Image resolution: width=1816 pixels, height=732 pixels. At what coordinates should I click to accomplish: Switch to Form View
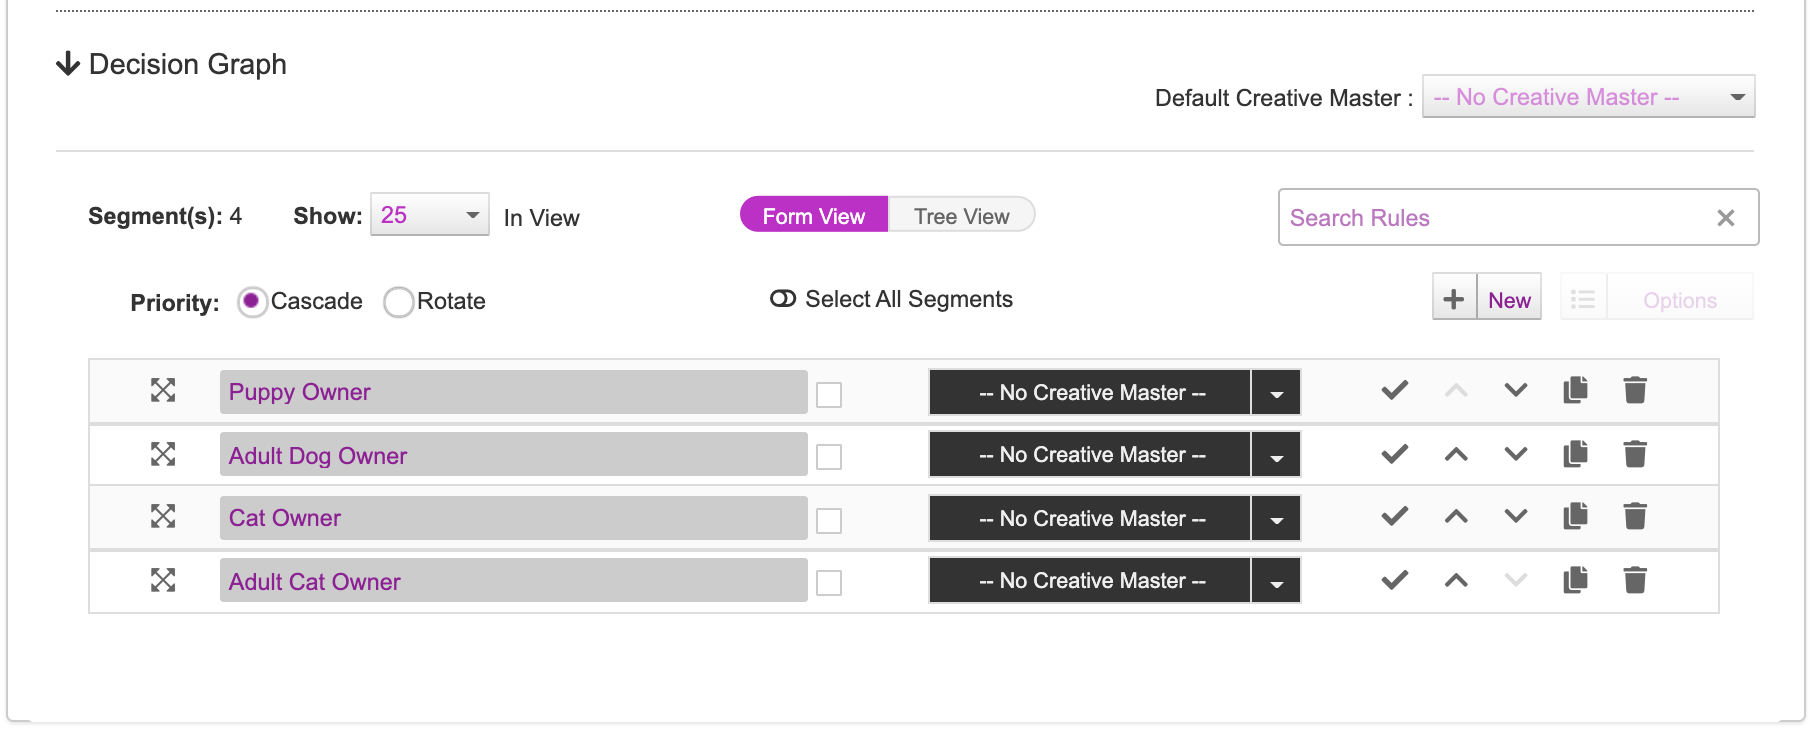click(x=813, y=216)
